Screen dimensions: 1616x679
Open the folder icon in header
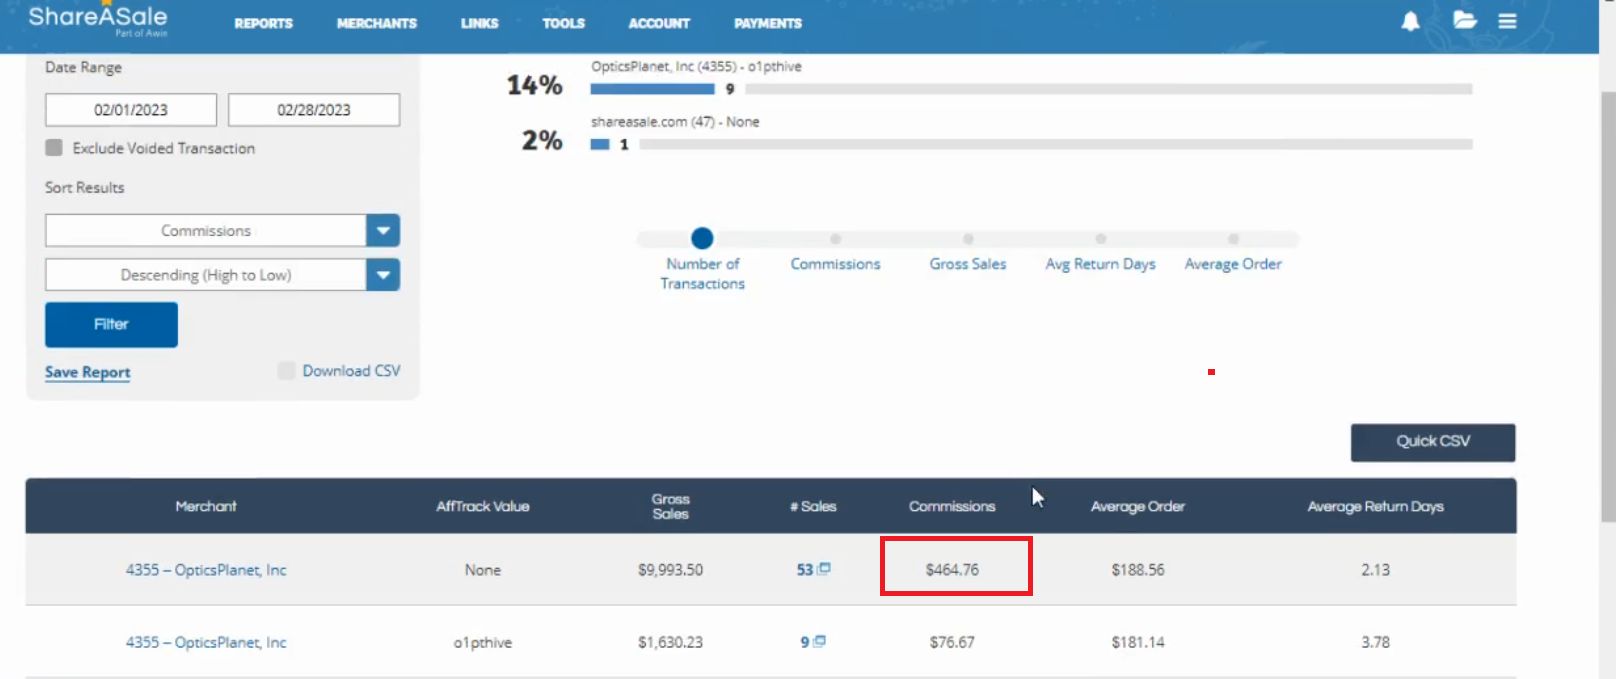1464,20
